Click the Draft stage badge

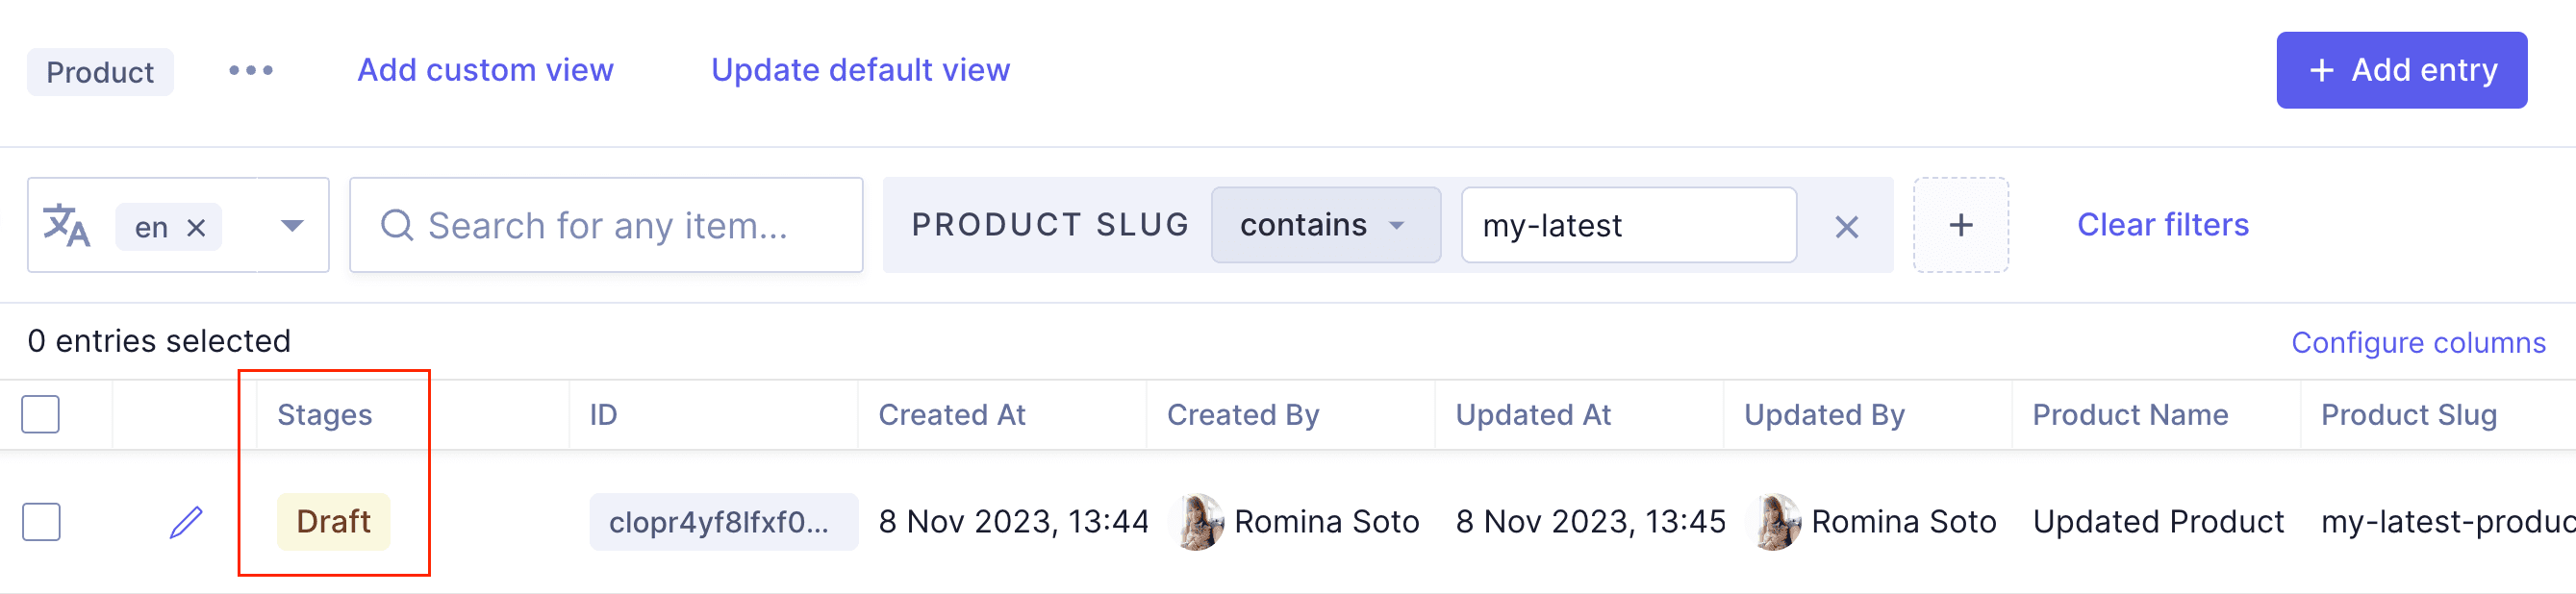click(x=333, y=522)
